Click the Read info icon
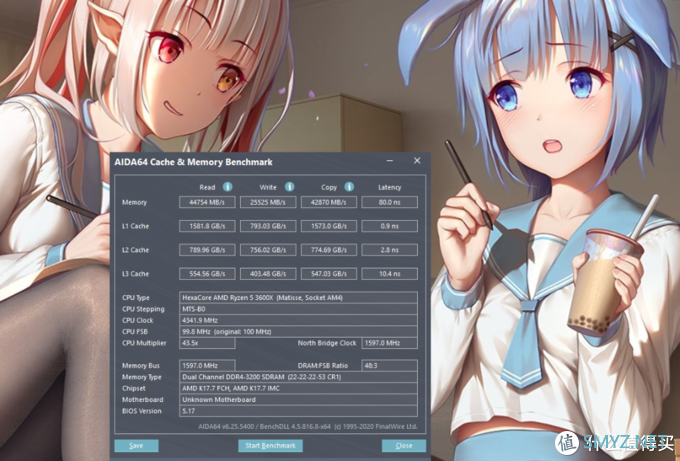Viewport: 680px width, 461px height. [x=228, y=187]
